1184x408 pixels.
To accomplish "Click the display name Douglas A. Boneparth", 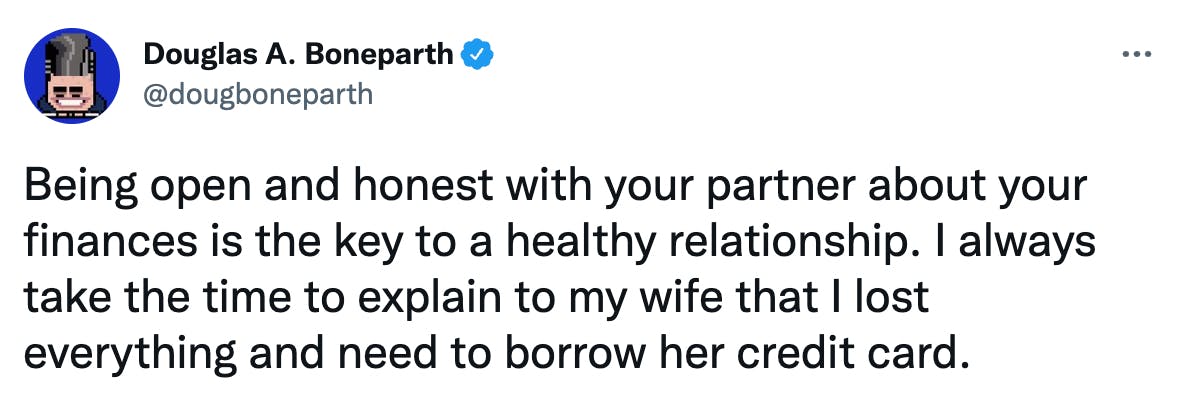I will [298, 55].
